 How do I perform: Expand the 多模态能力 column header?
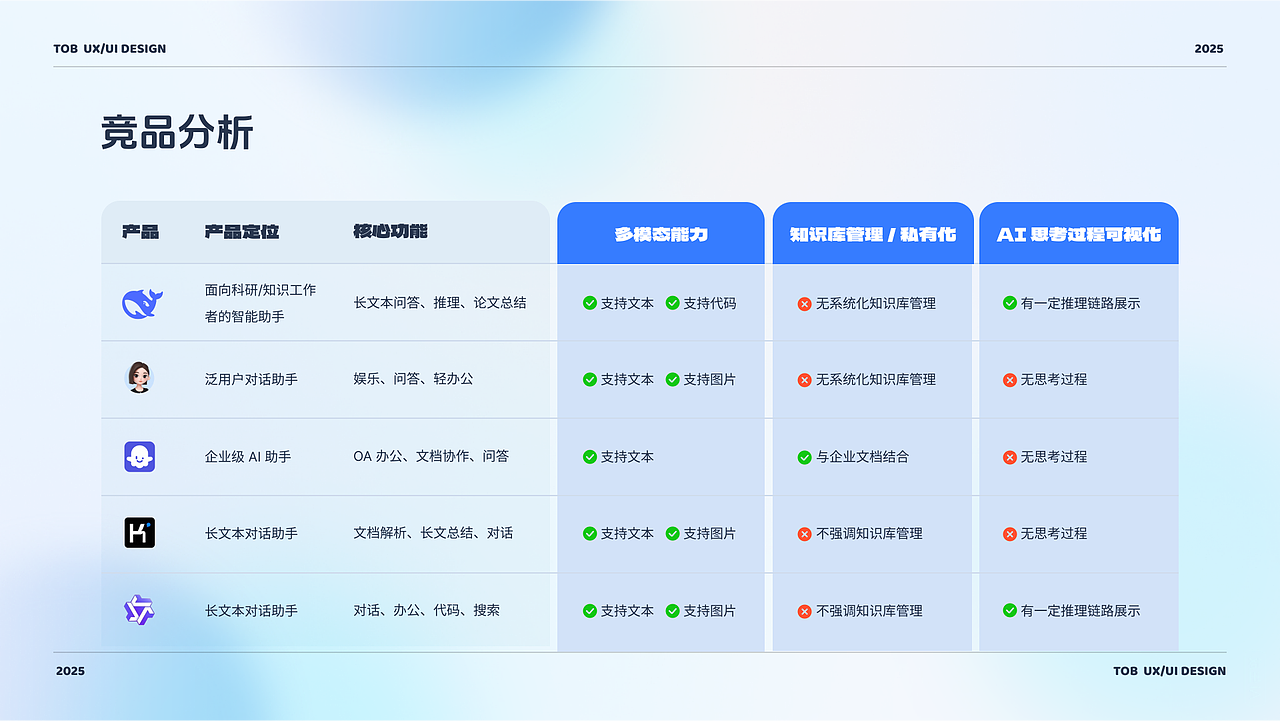tap(661, 233)
